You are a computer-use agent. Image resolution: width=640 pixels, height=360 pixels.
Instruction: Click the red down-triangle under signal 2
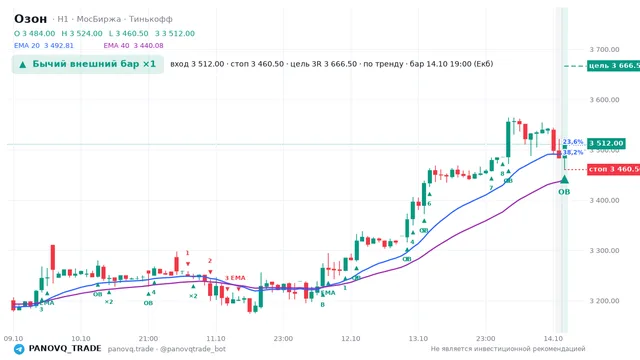[x=210, y=272]
